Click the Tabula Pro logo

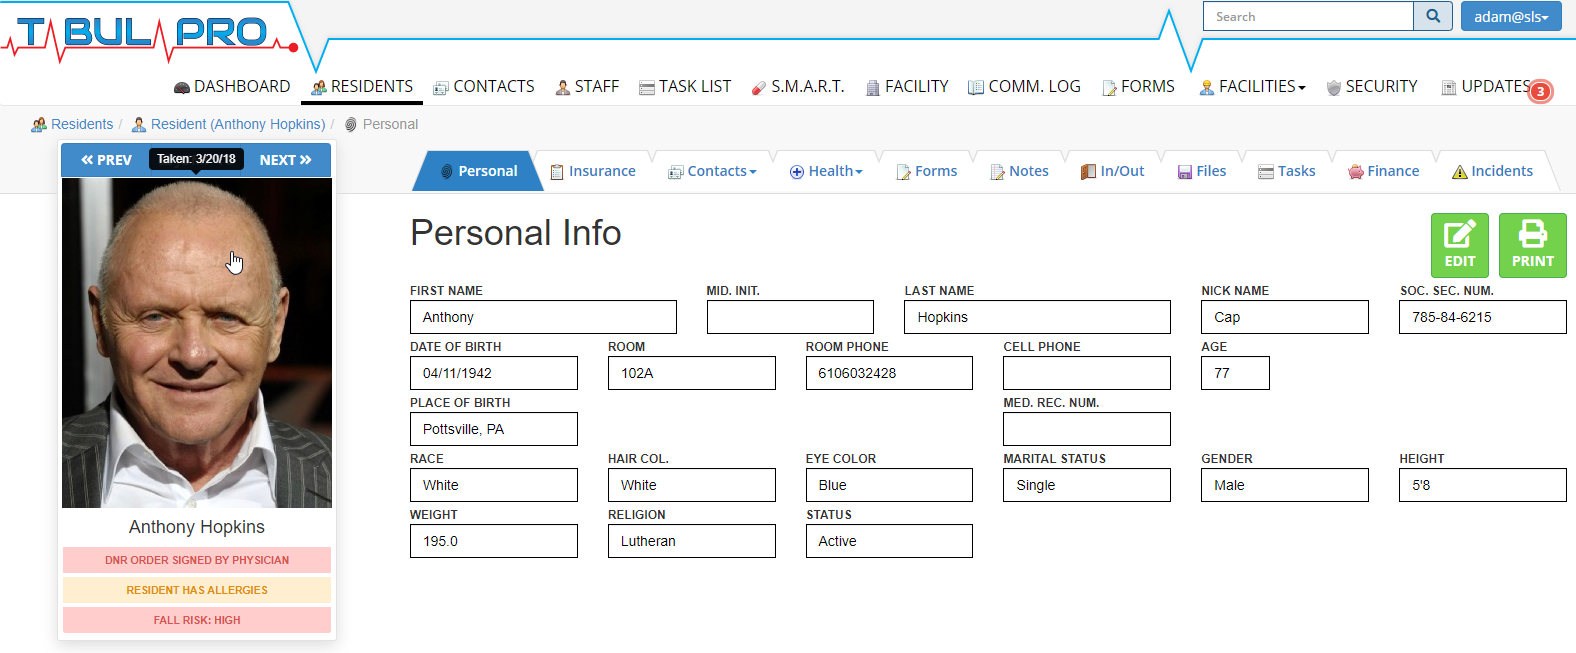click(x=150, y=35)
